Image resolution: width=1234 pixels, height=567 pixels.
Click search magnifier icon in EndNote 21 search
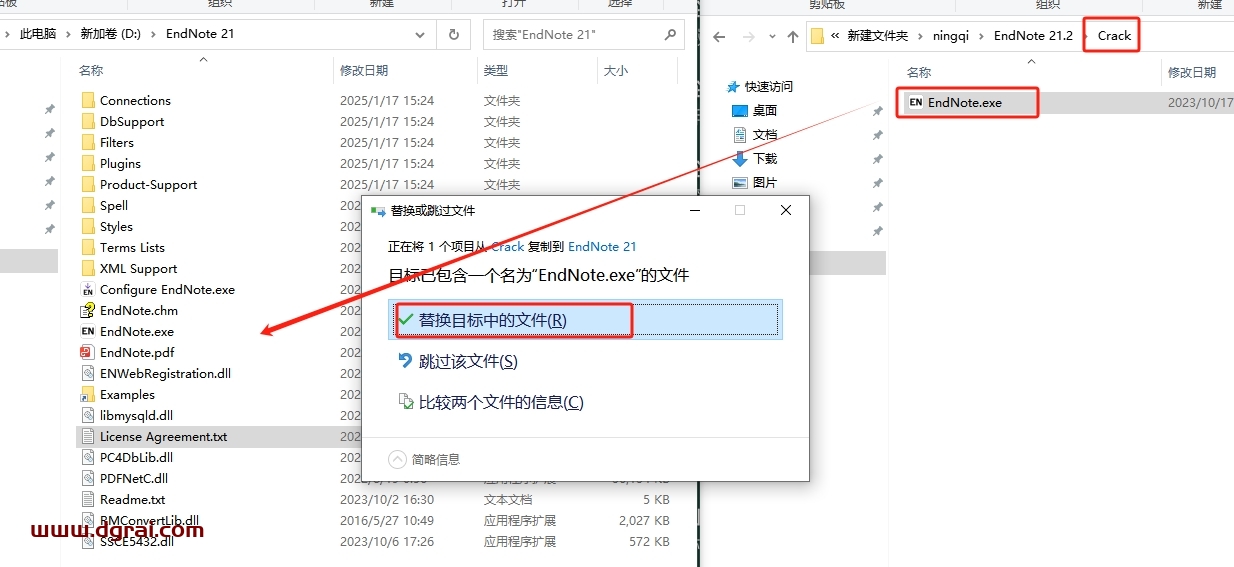pyautogui.click(x=670, y=34)
